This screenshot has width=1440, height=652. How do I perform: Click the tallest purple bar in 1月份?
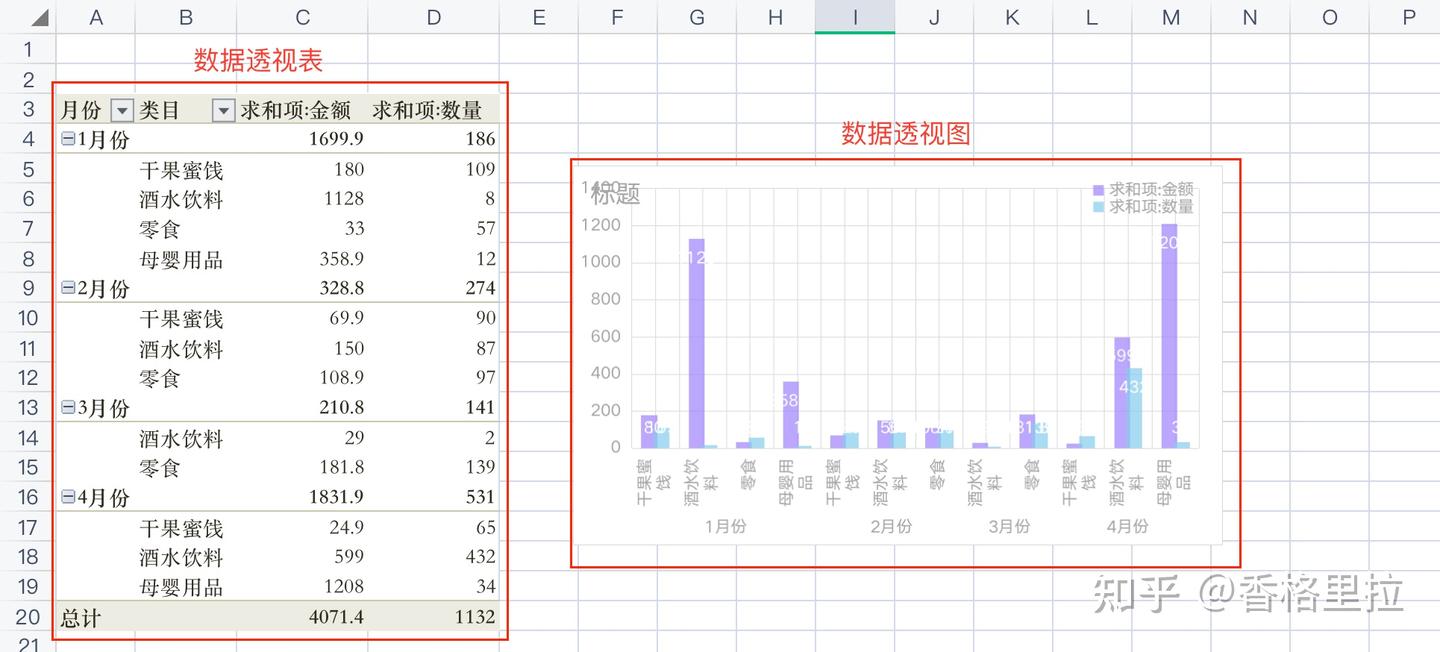696,343
